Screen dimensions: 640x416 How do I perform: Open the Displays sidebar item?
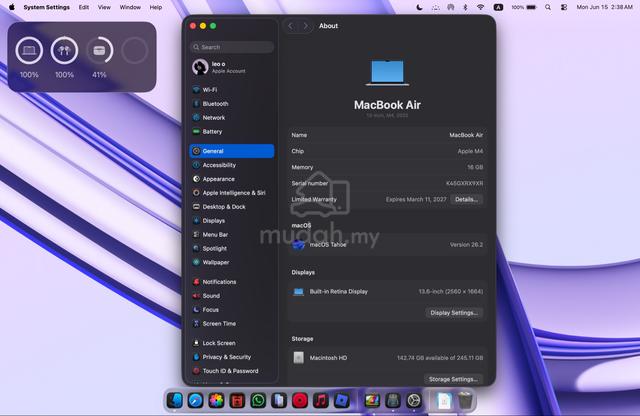click(x=231, y=220)
